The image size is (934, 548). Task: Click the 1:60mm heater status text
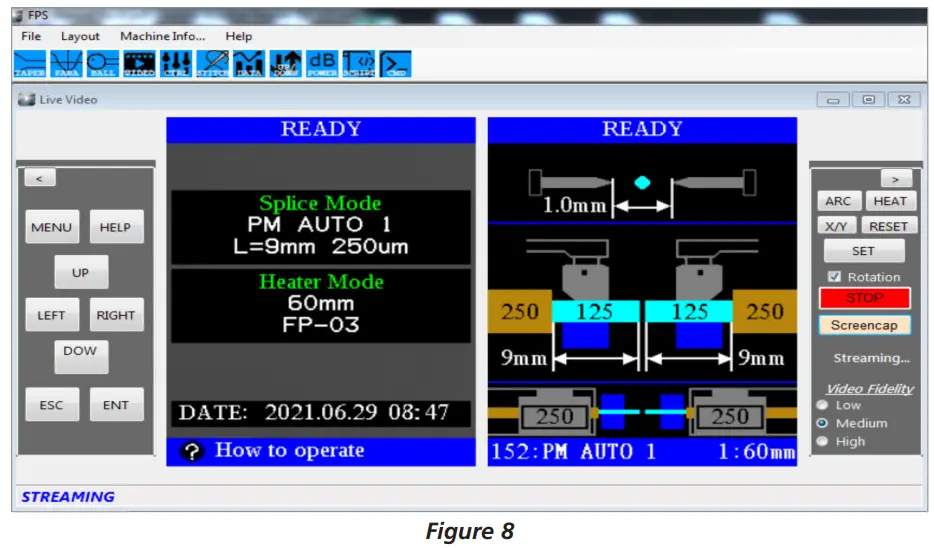click(756, 452)
